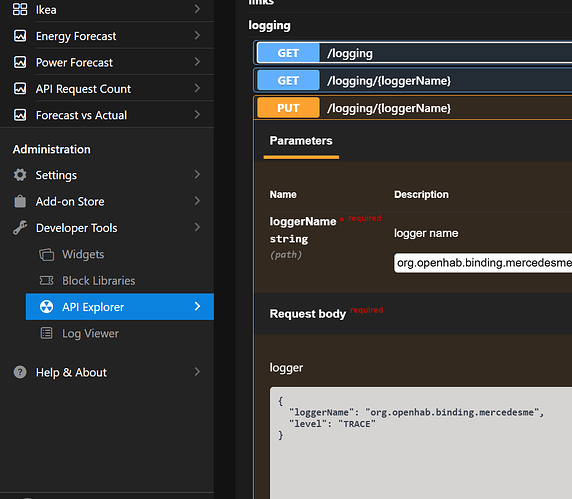Viewport: 572px width, 499px height.
Task: Expand the GET /logging/{loggerName} endpoint
Action: coord(413,80)
